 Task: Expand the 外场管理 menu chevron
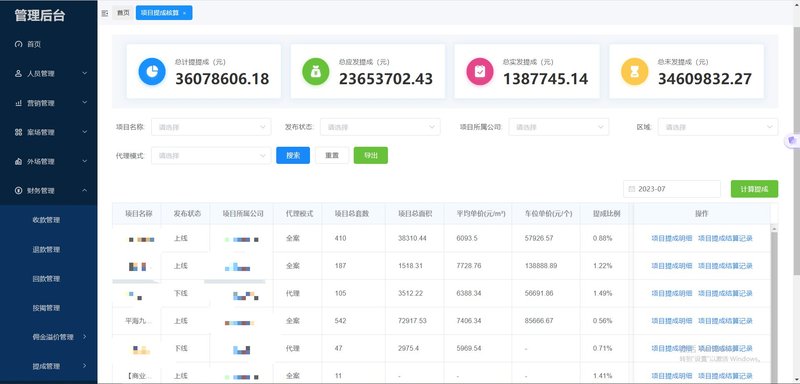(85, 162)
